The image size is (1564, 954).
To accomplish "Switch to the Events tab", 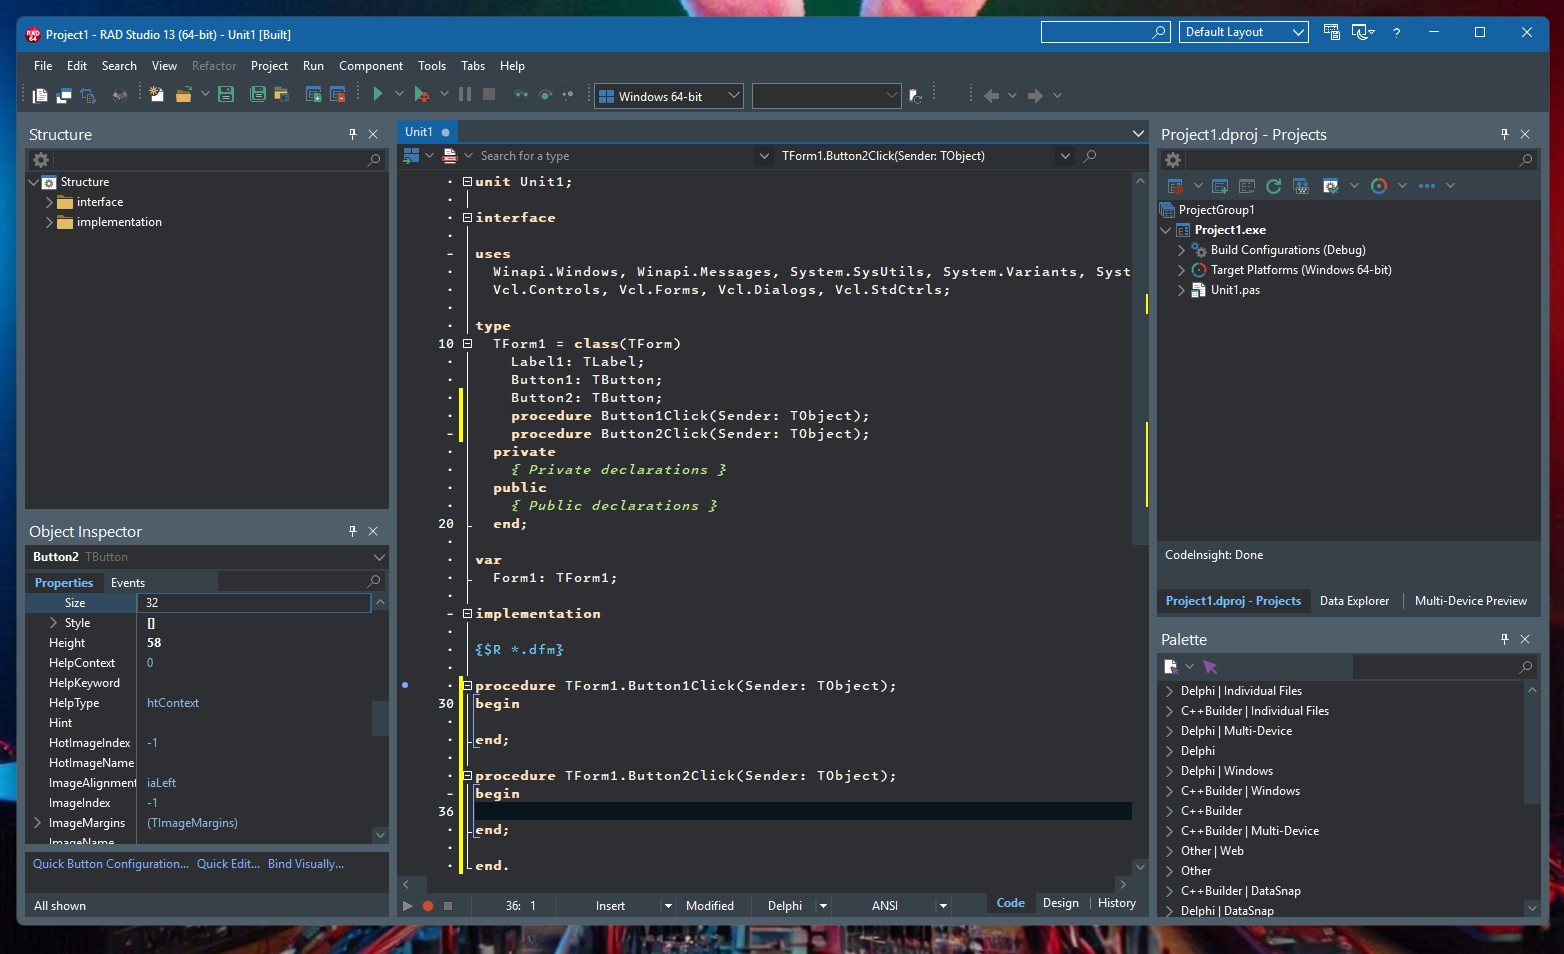I will pos(128,583).
